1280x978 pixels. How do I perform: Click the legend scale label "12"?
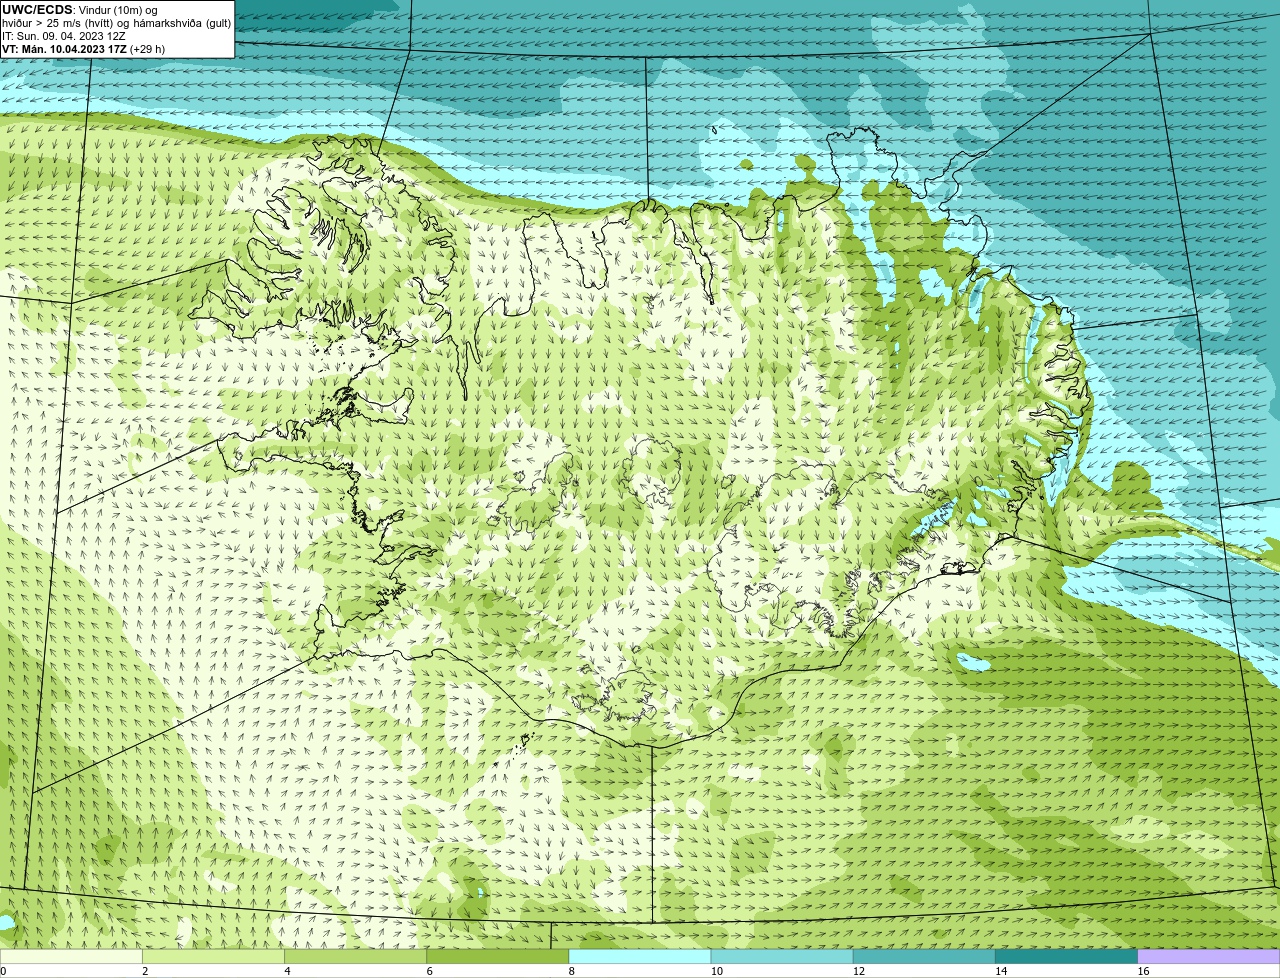tap(858, 971)
